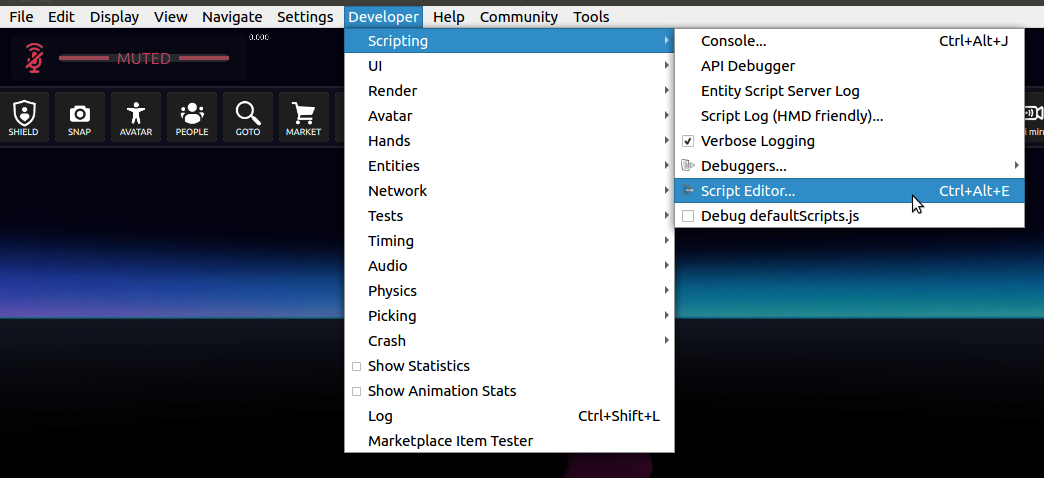Open the Settings menu
This screenshot has height=478, width=1044.
[x=305, y=17]
